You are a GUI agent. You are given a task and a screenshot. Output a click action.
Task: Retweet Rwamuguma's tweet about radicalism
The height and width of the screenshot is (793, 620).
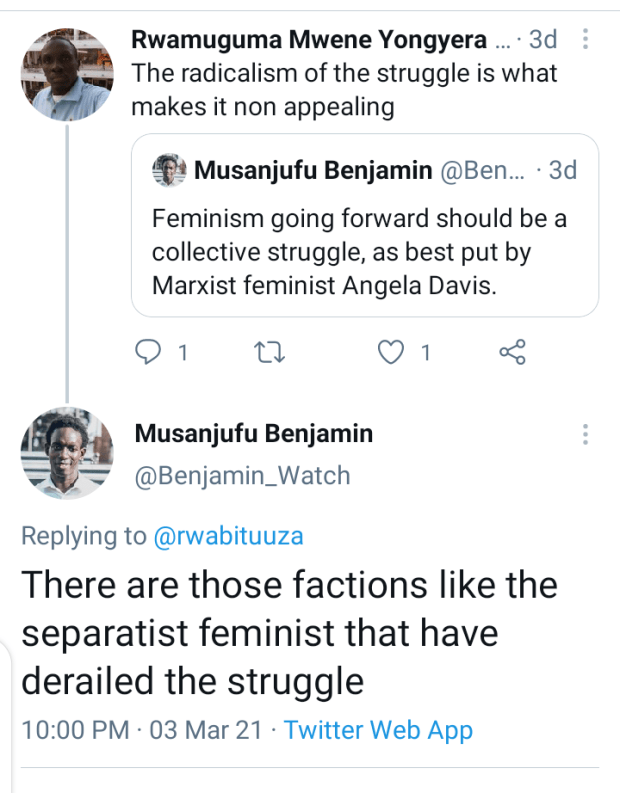[x=269, y=351]
